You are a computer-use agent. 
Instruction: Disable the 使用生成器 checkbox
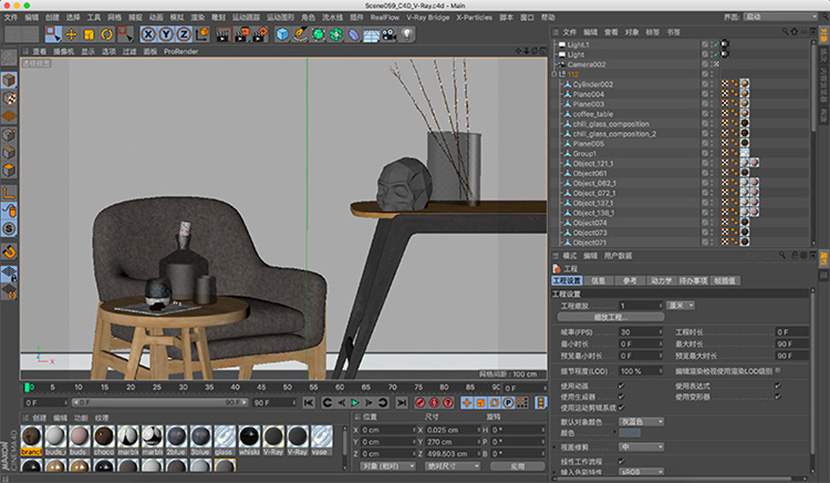point(621,396)
